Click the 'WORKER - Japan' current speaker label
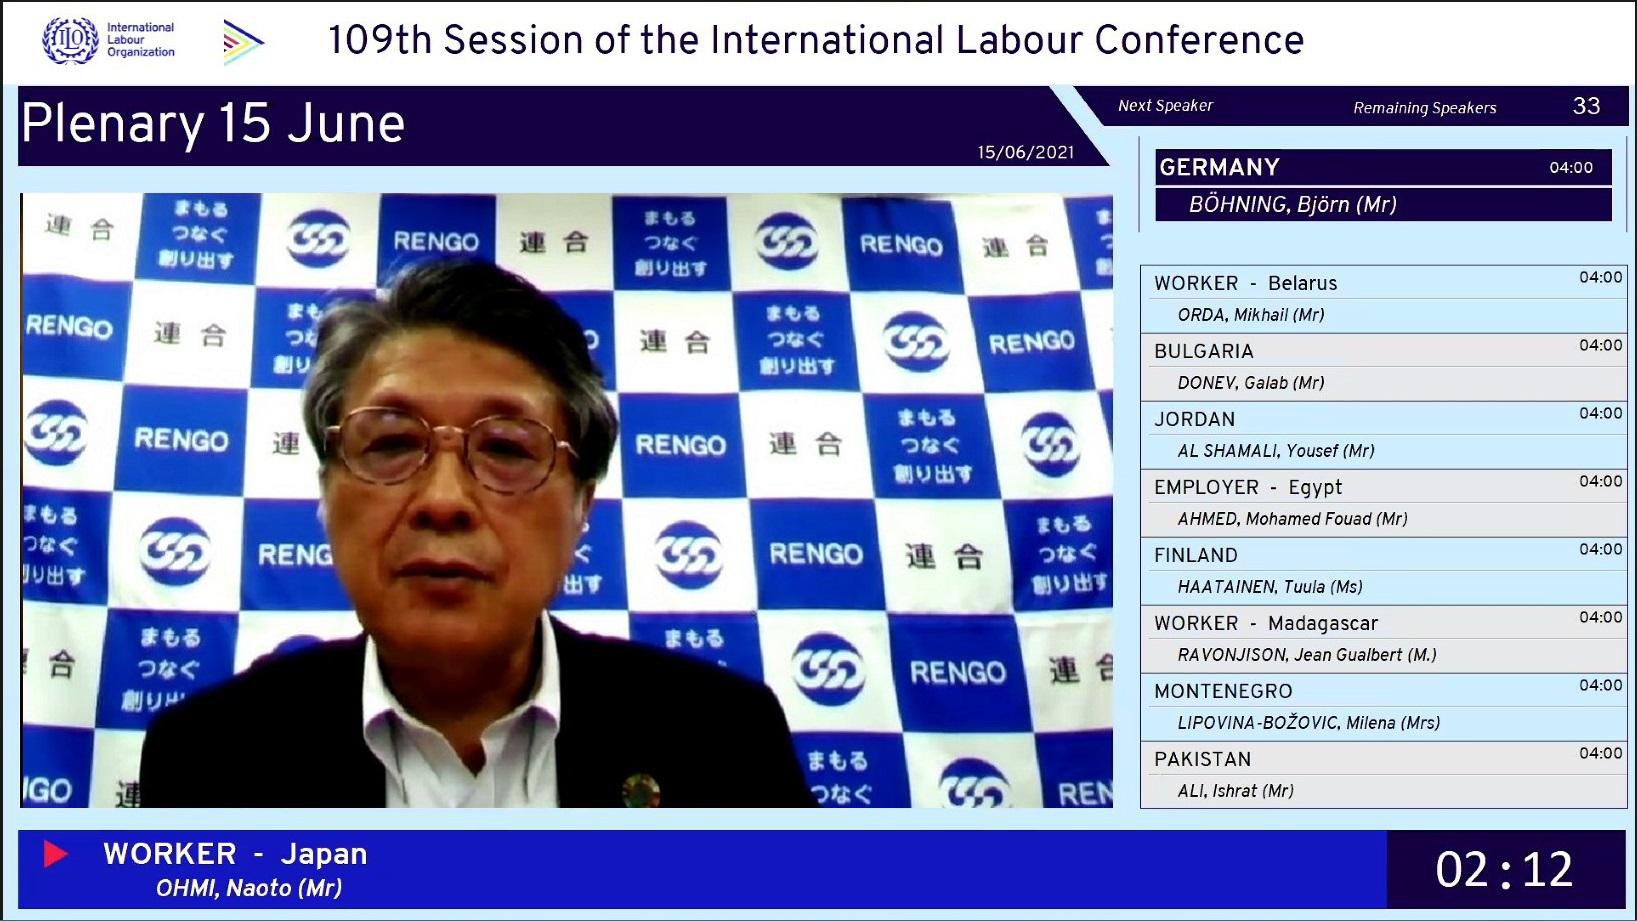Screen dimensions: 1637x921 [235, 854]
